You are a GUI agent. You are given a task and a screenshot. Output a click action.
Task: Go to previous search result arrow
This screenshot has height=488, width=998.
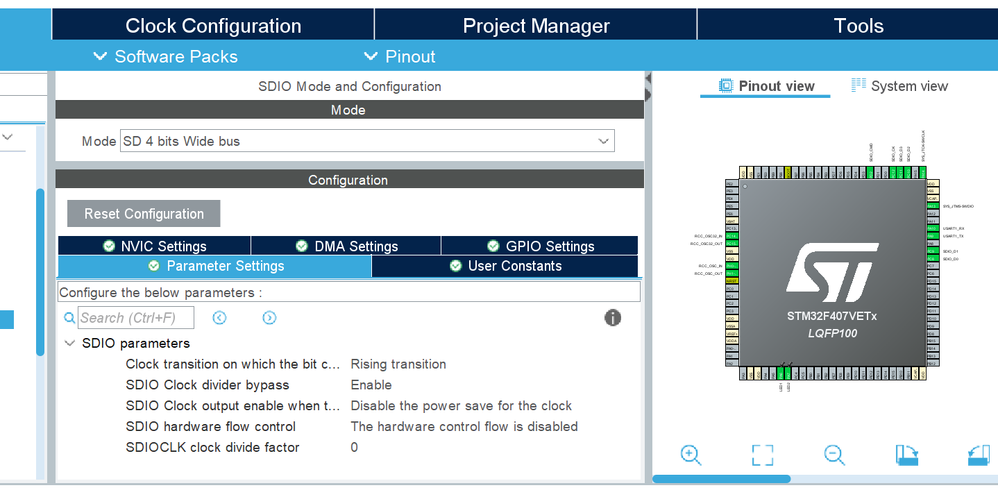tap(220, 317)
